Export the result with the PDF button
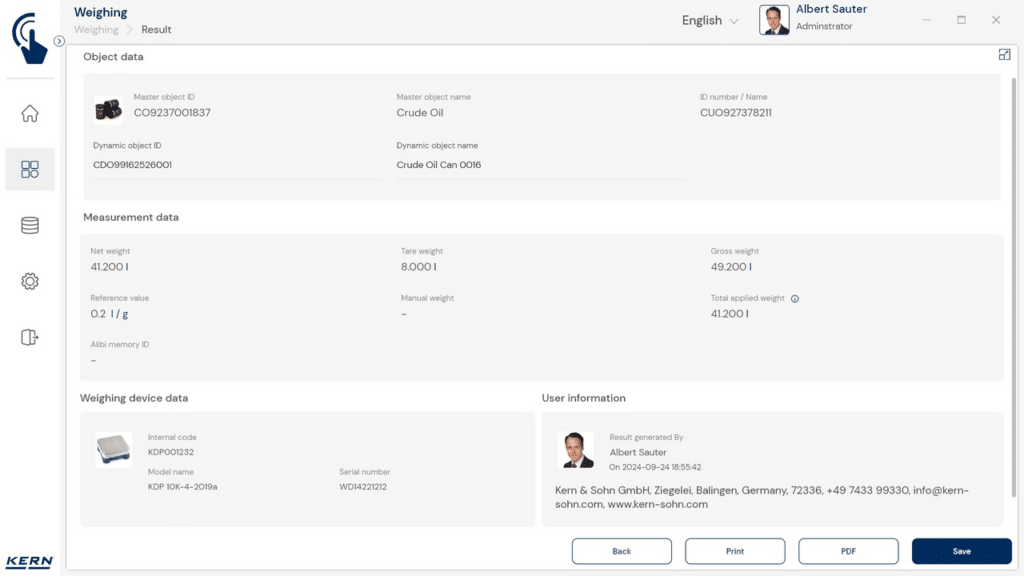 [848, 551]
